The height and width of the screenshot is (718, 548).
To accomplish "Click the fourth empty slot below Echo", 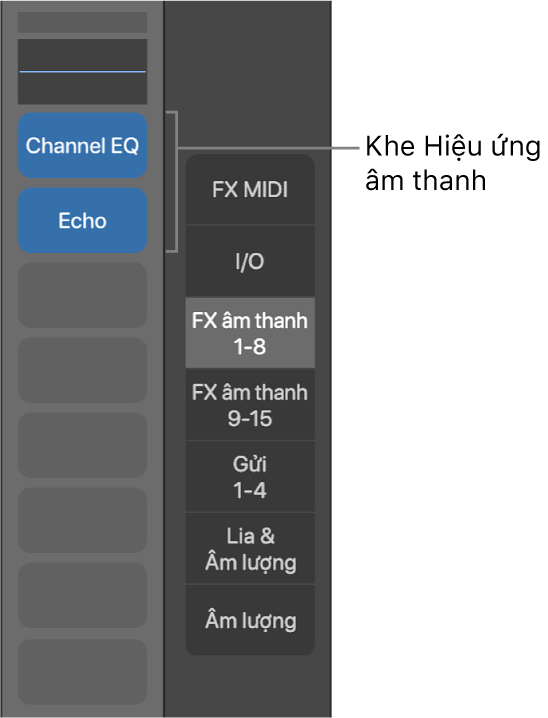I will [82, 521].
